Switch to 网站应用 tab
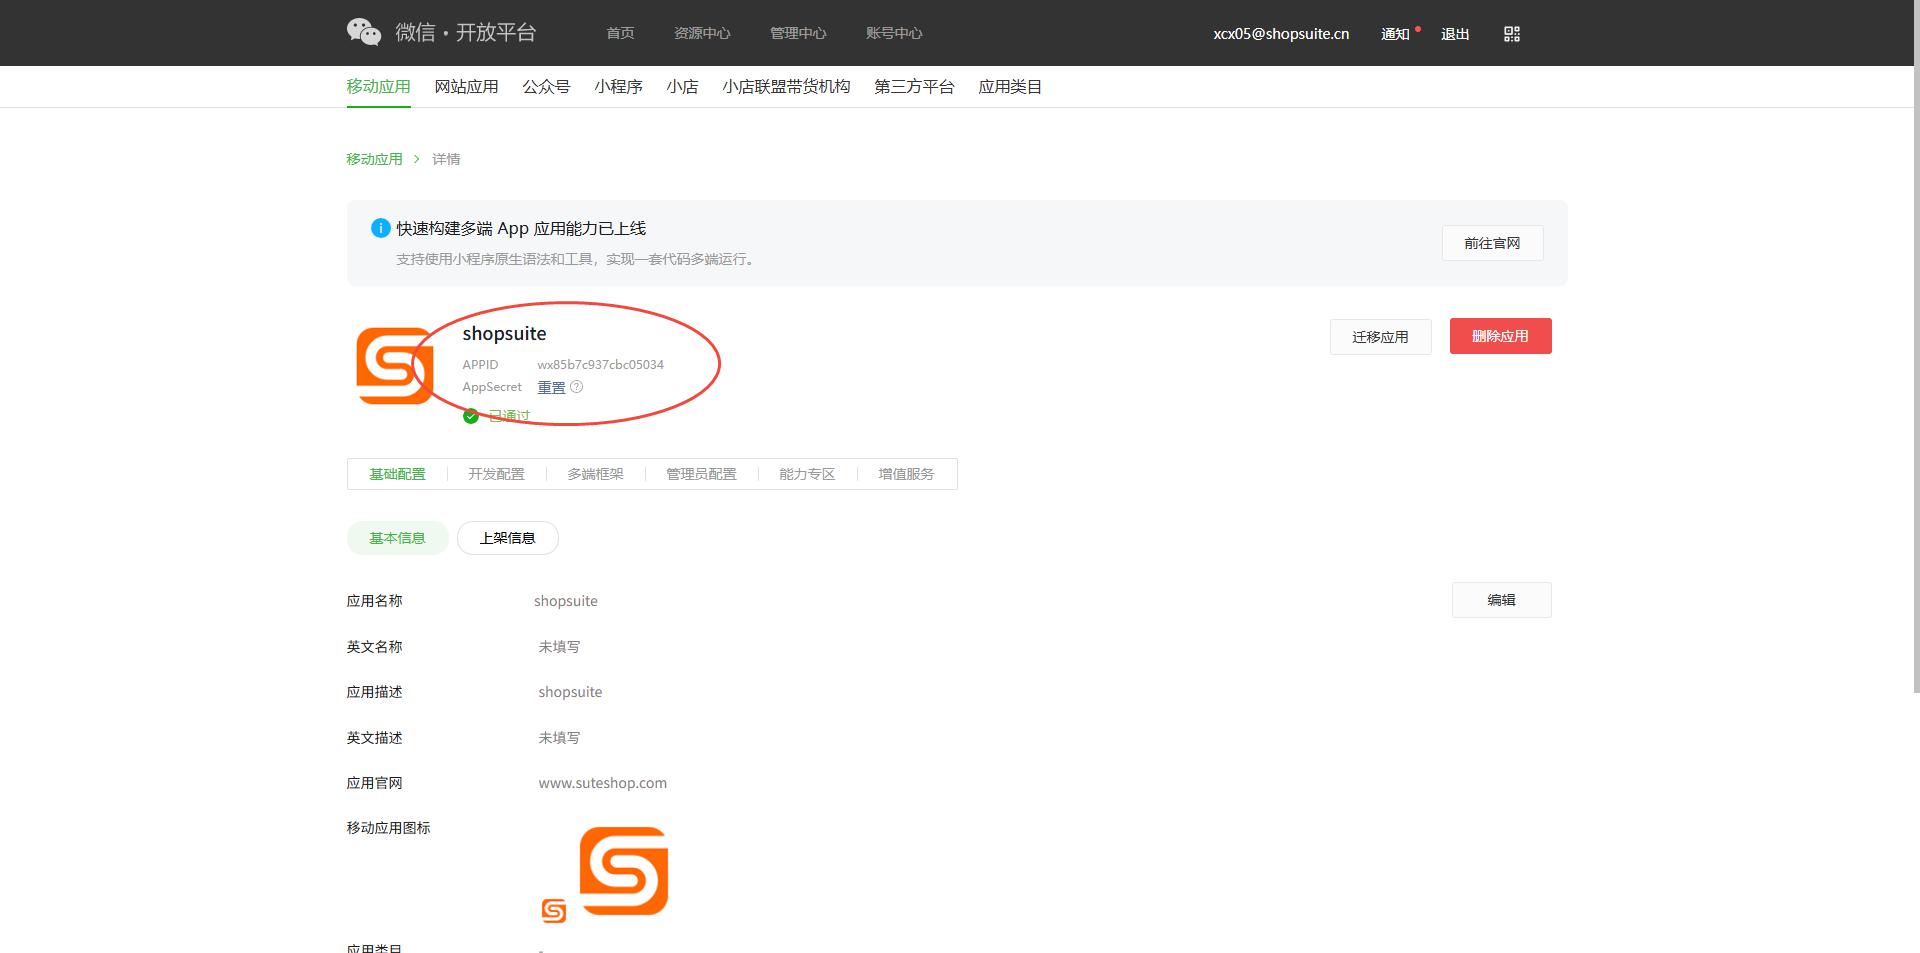Viewport: 1920px width, 953px height. [x=466, y=87]
